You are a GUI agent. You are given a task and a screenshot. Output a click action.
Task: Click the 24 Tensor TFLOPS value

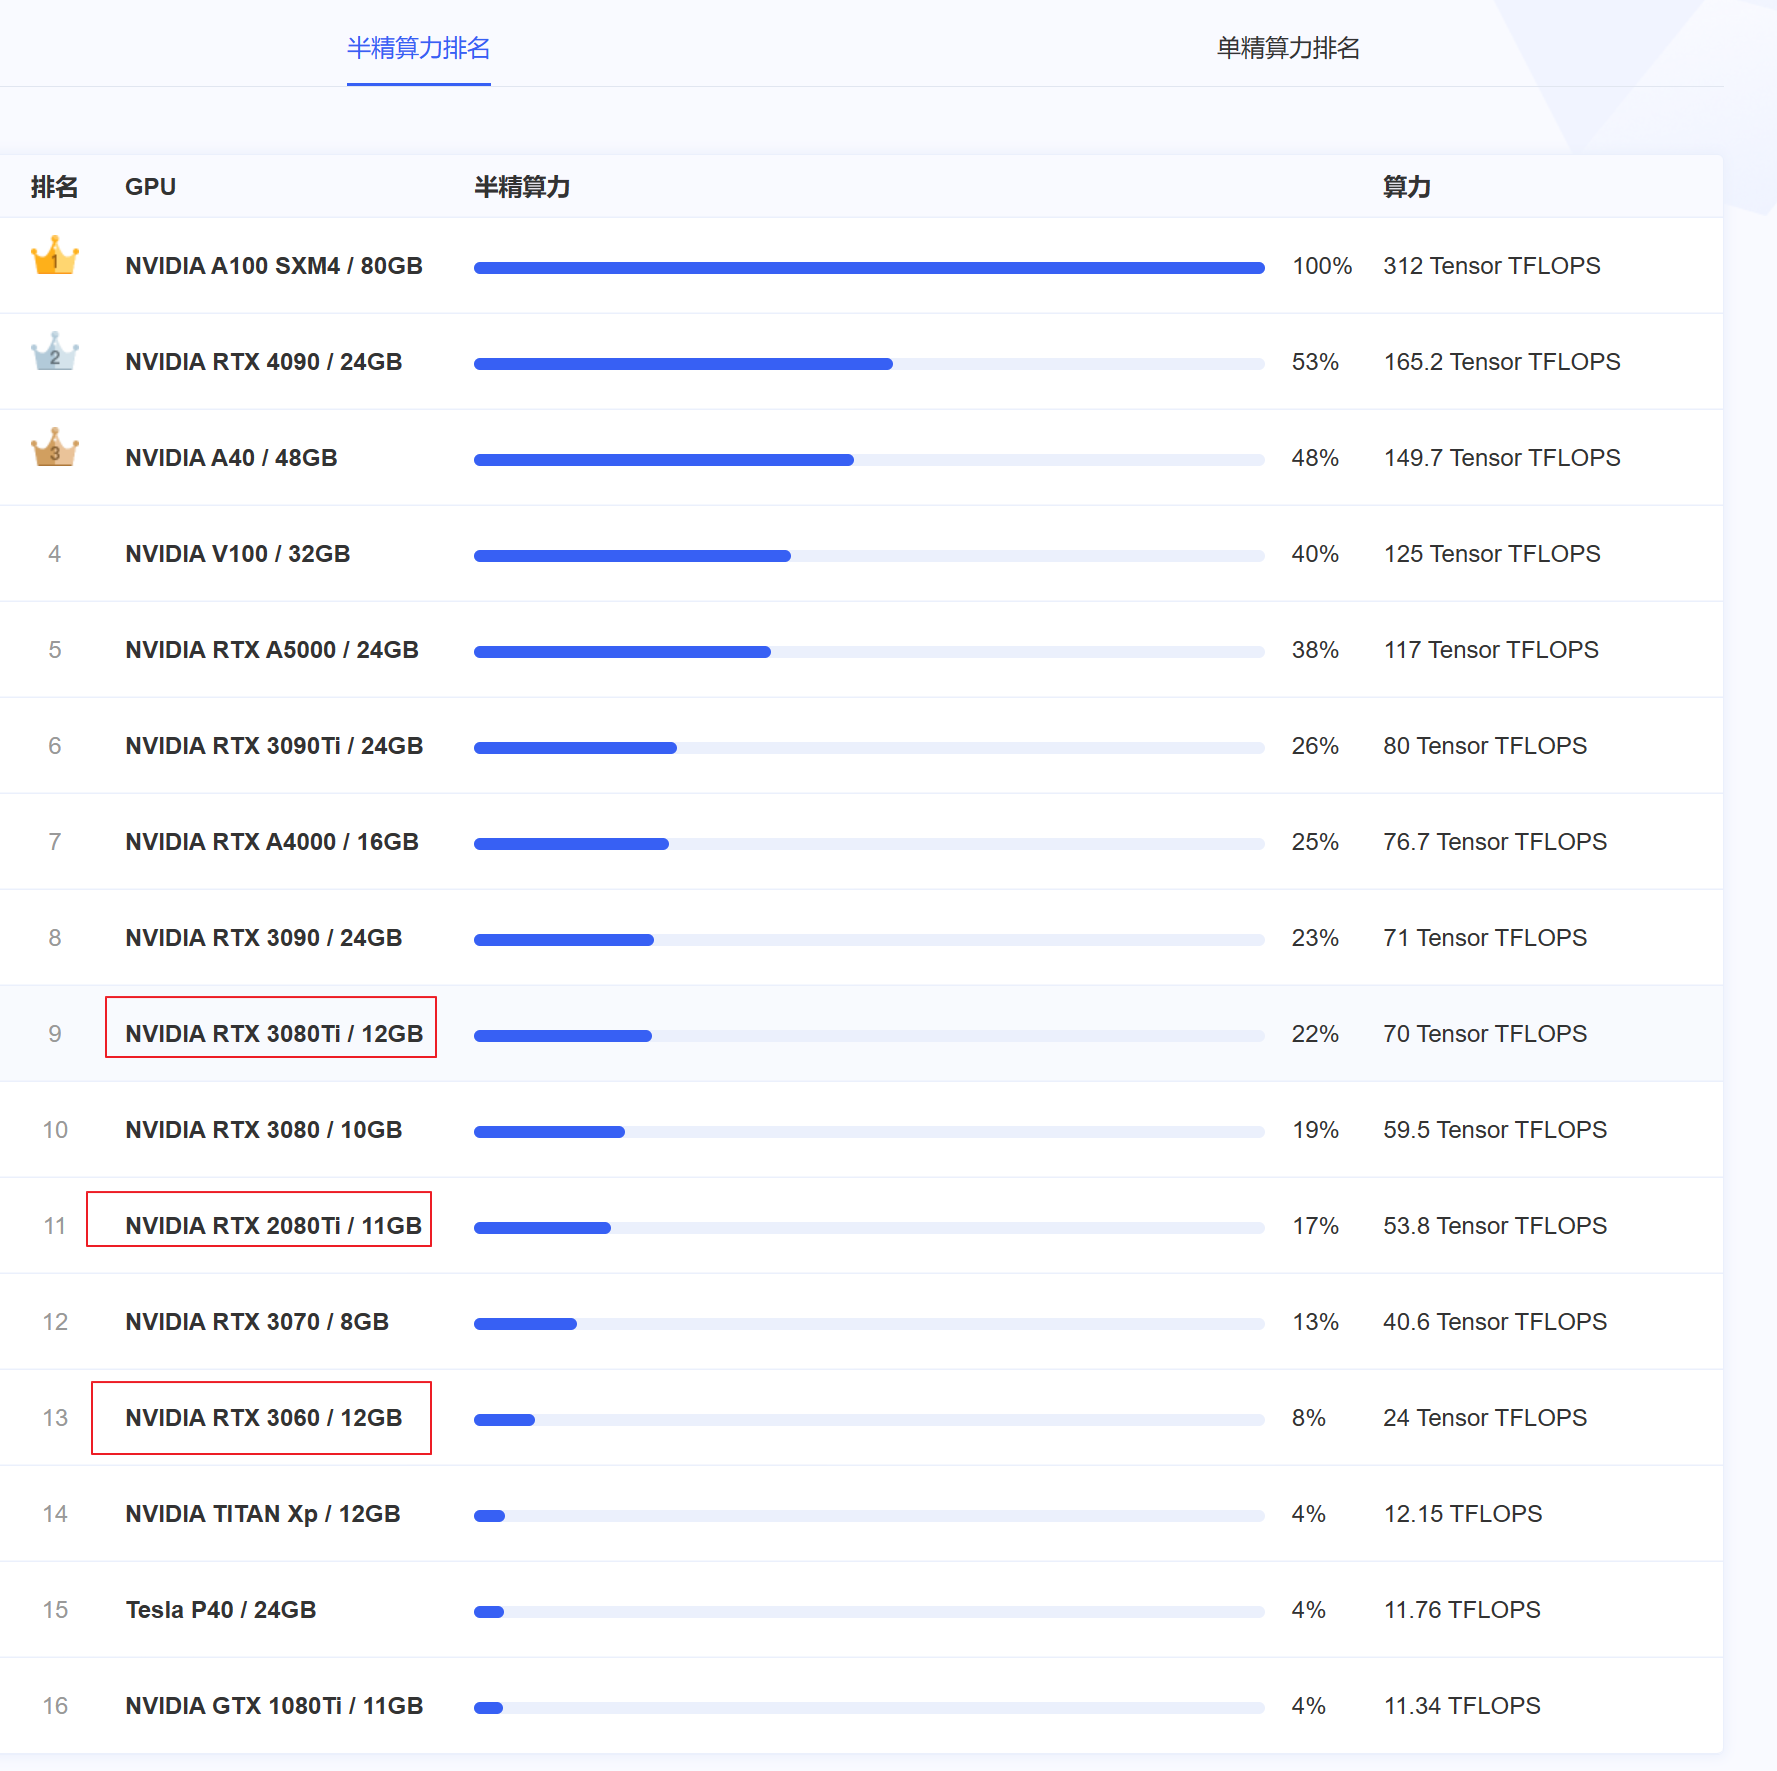pyautogui.click(x=1485, y=1418)
